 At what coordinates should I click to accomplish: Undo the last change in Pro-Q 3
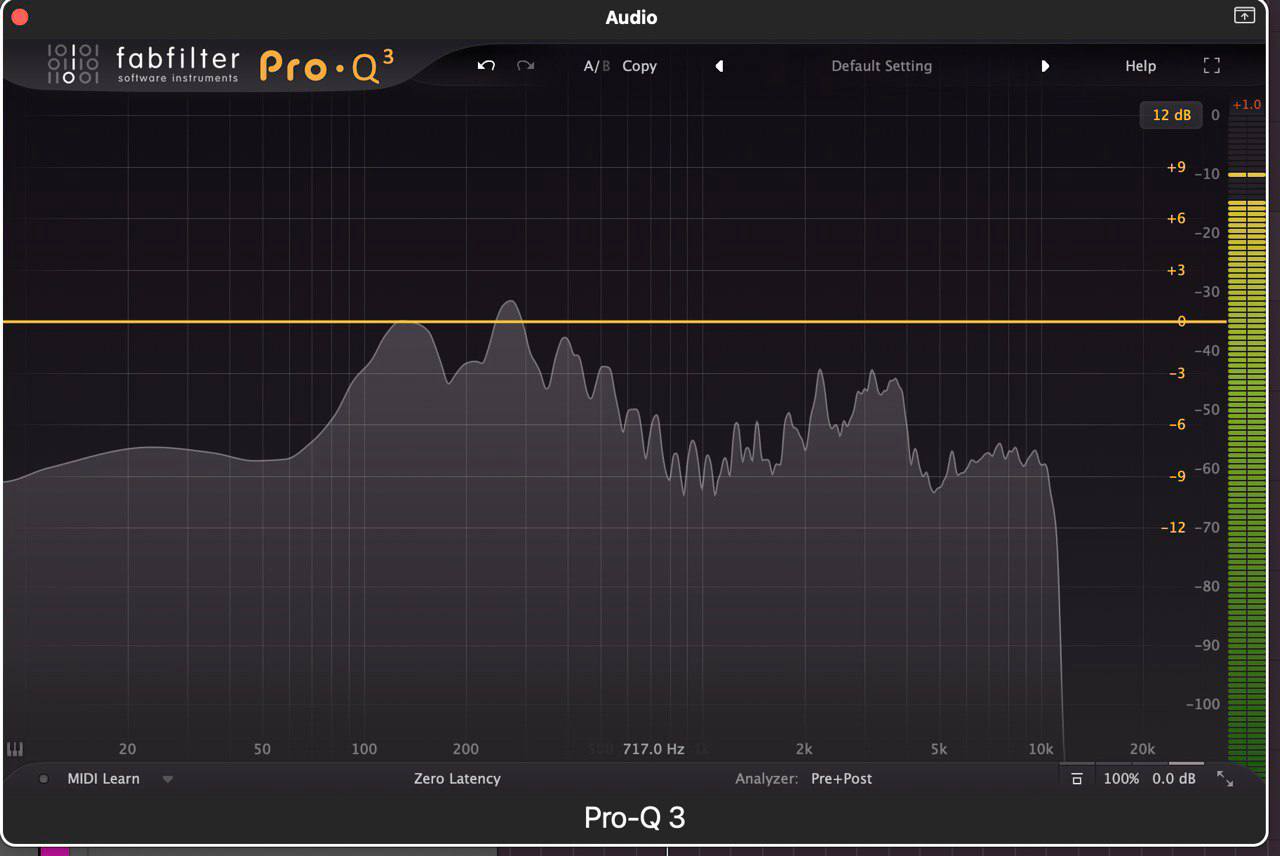[486, 66]
